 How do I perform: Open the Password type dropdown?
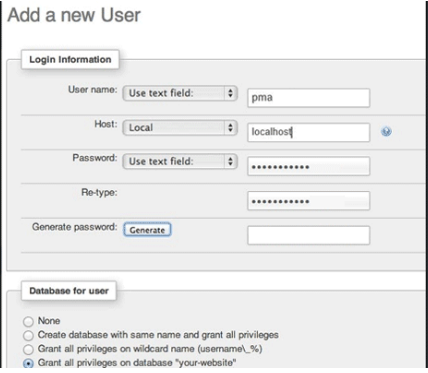pos(180,161)
